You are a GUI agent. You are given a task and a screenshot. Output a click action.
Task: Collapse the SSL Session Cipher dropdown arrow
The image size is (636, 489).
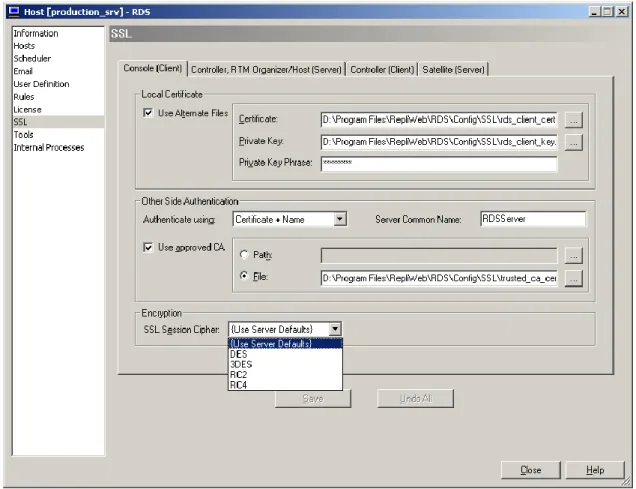335,329
